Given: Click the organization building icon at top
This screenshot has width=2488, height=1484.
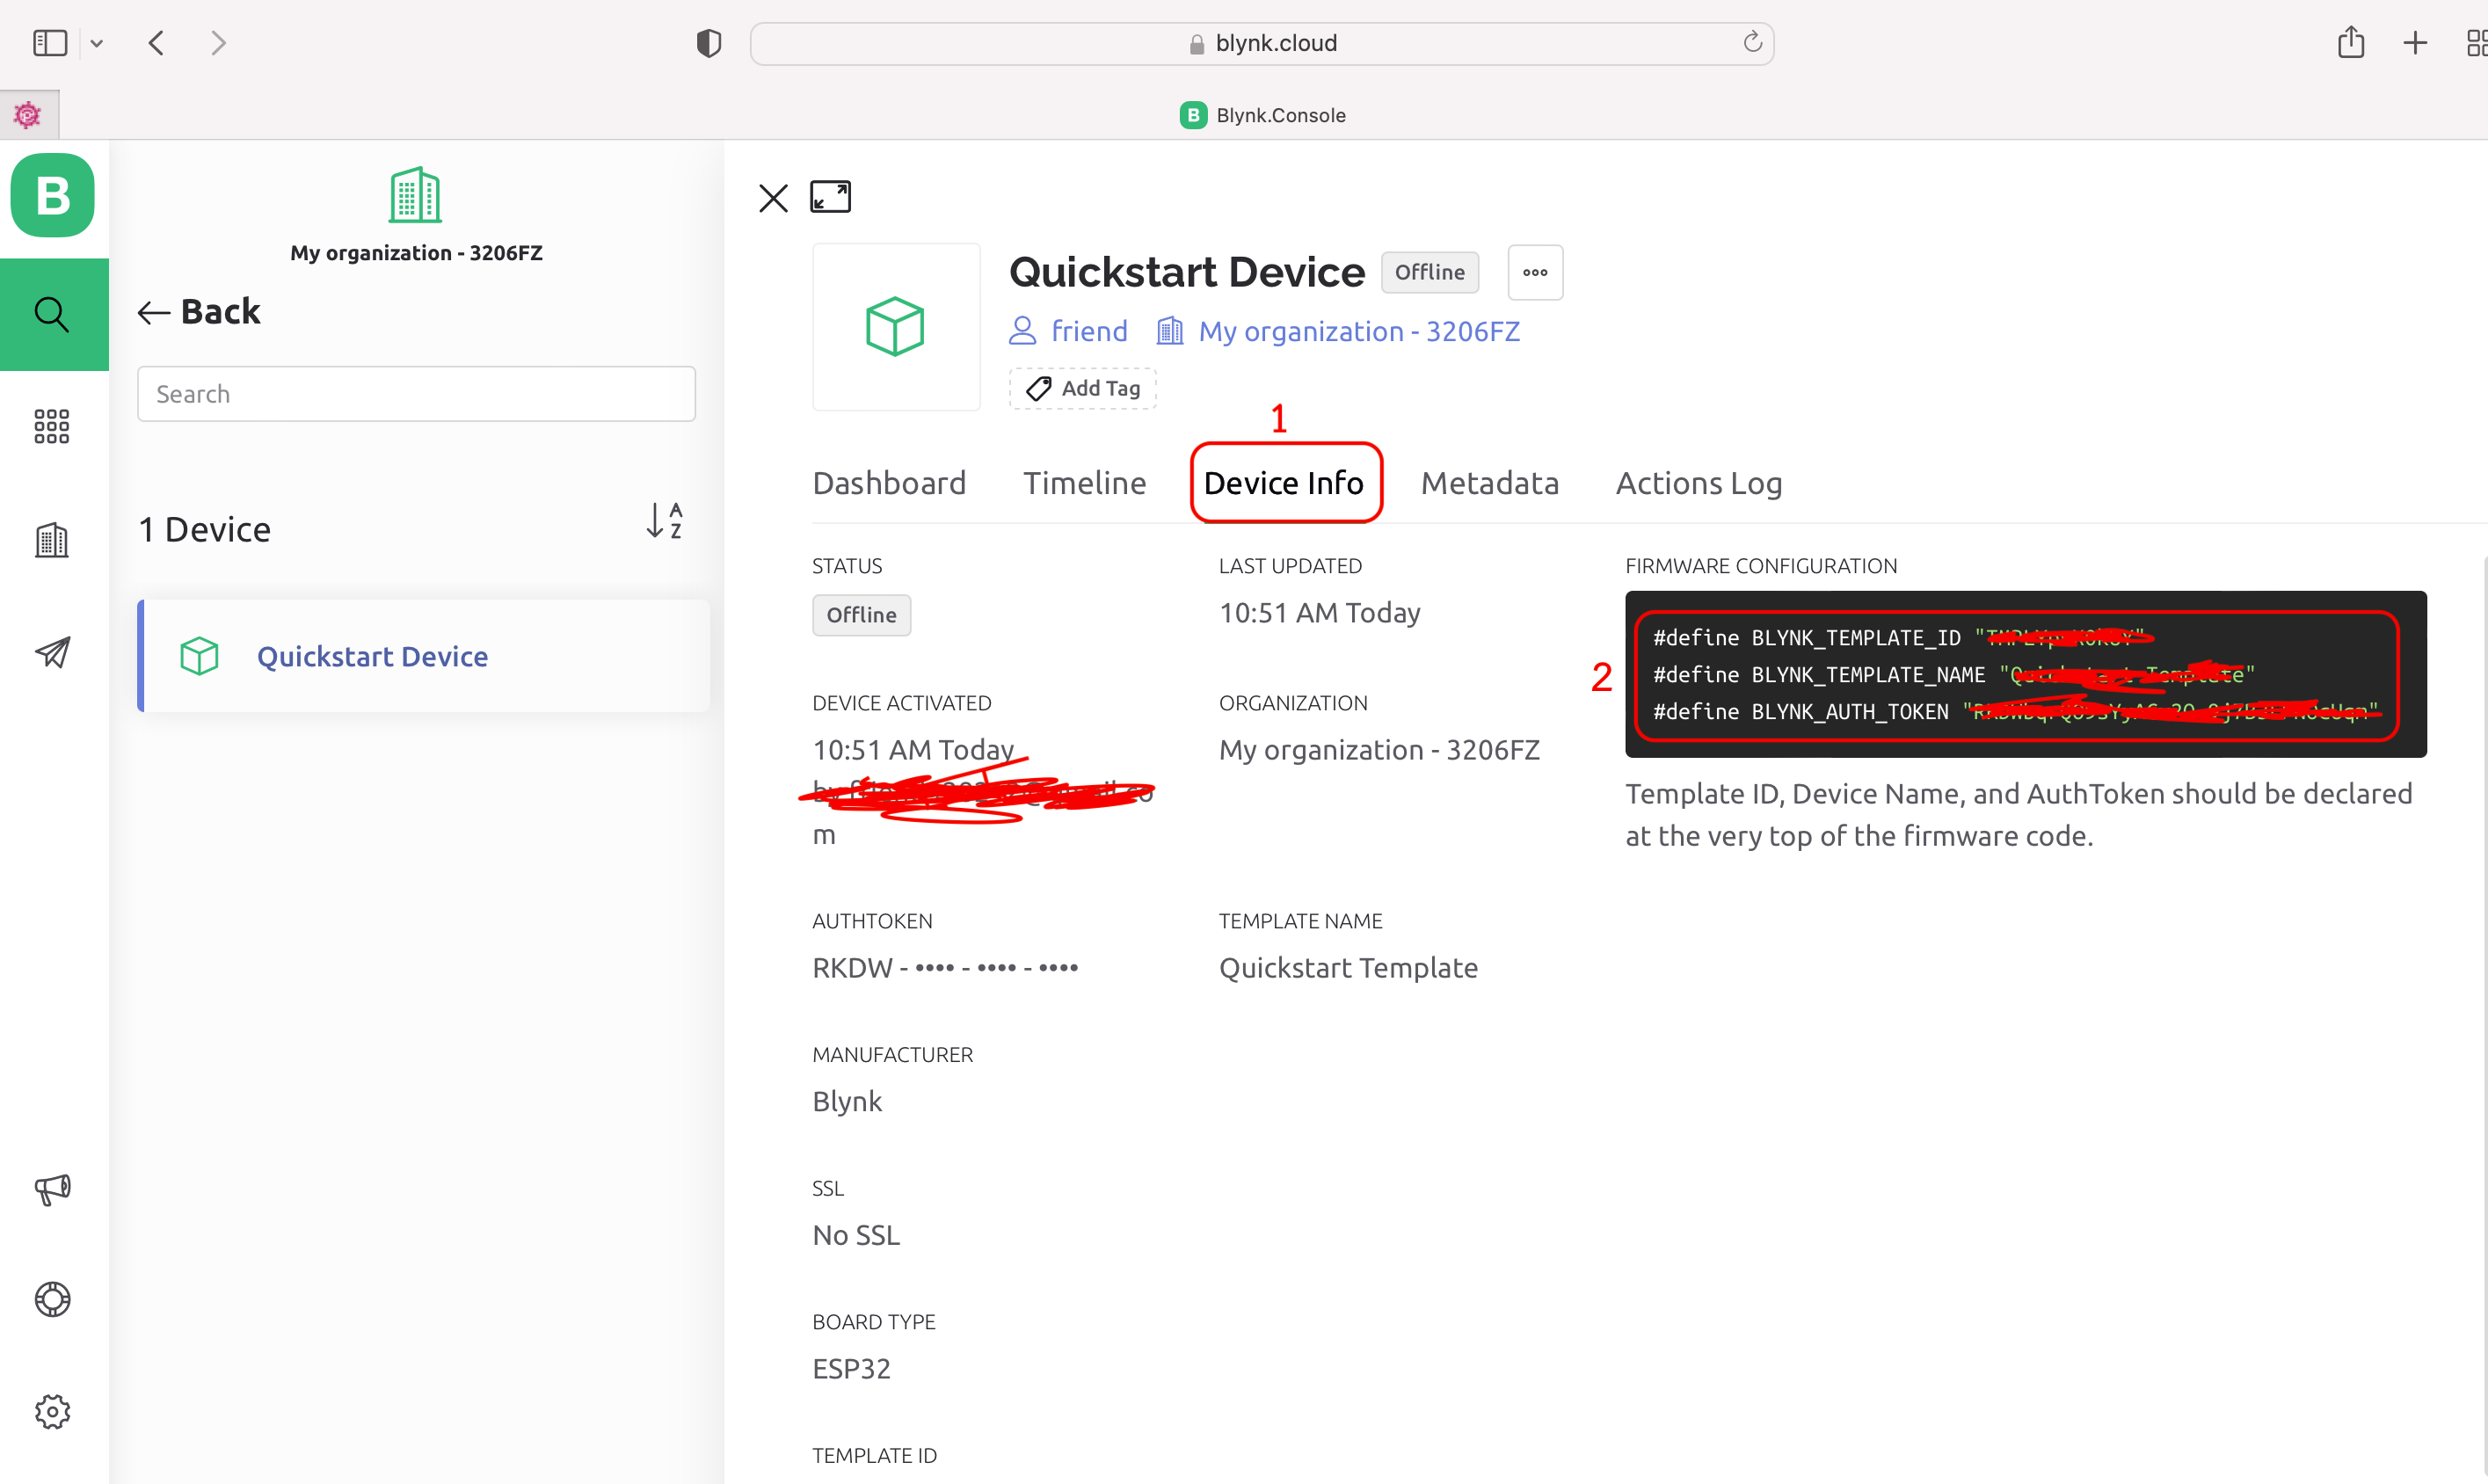Looking at the screenshot, I should [x=415, y=194].
